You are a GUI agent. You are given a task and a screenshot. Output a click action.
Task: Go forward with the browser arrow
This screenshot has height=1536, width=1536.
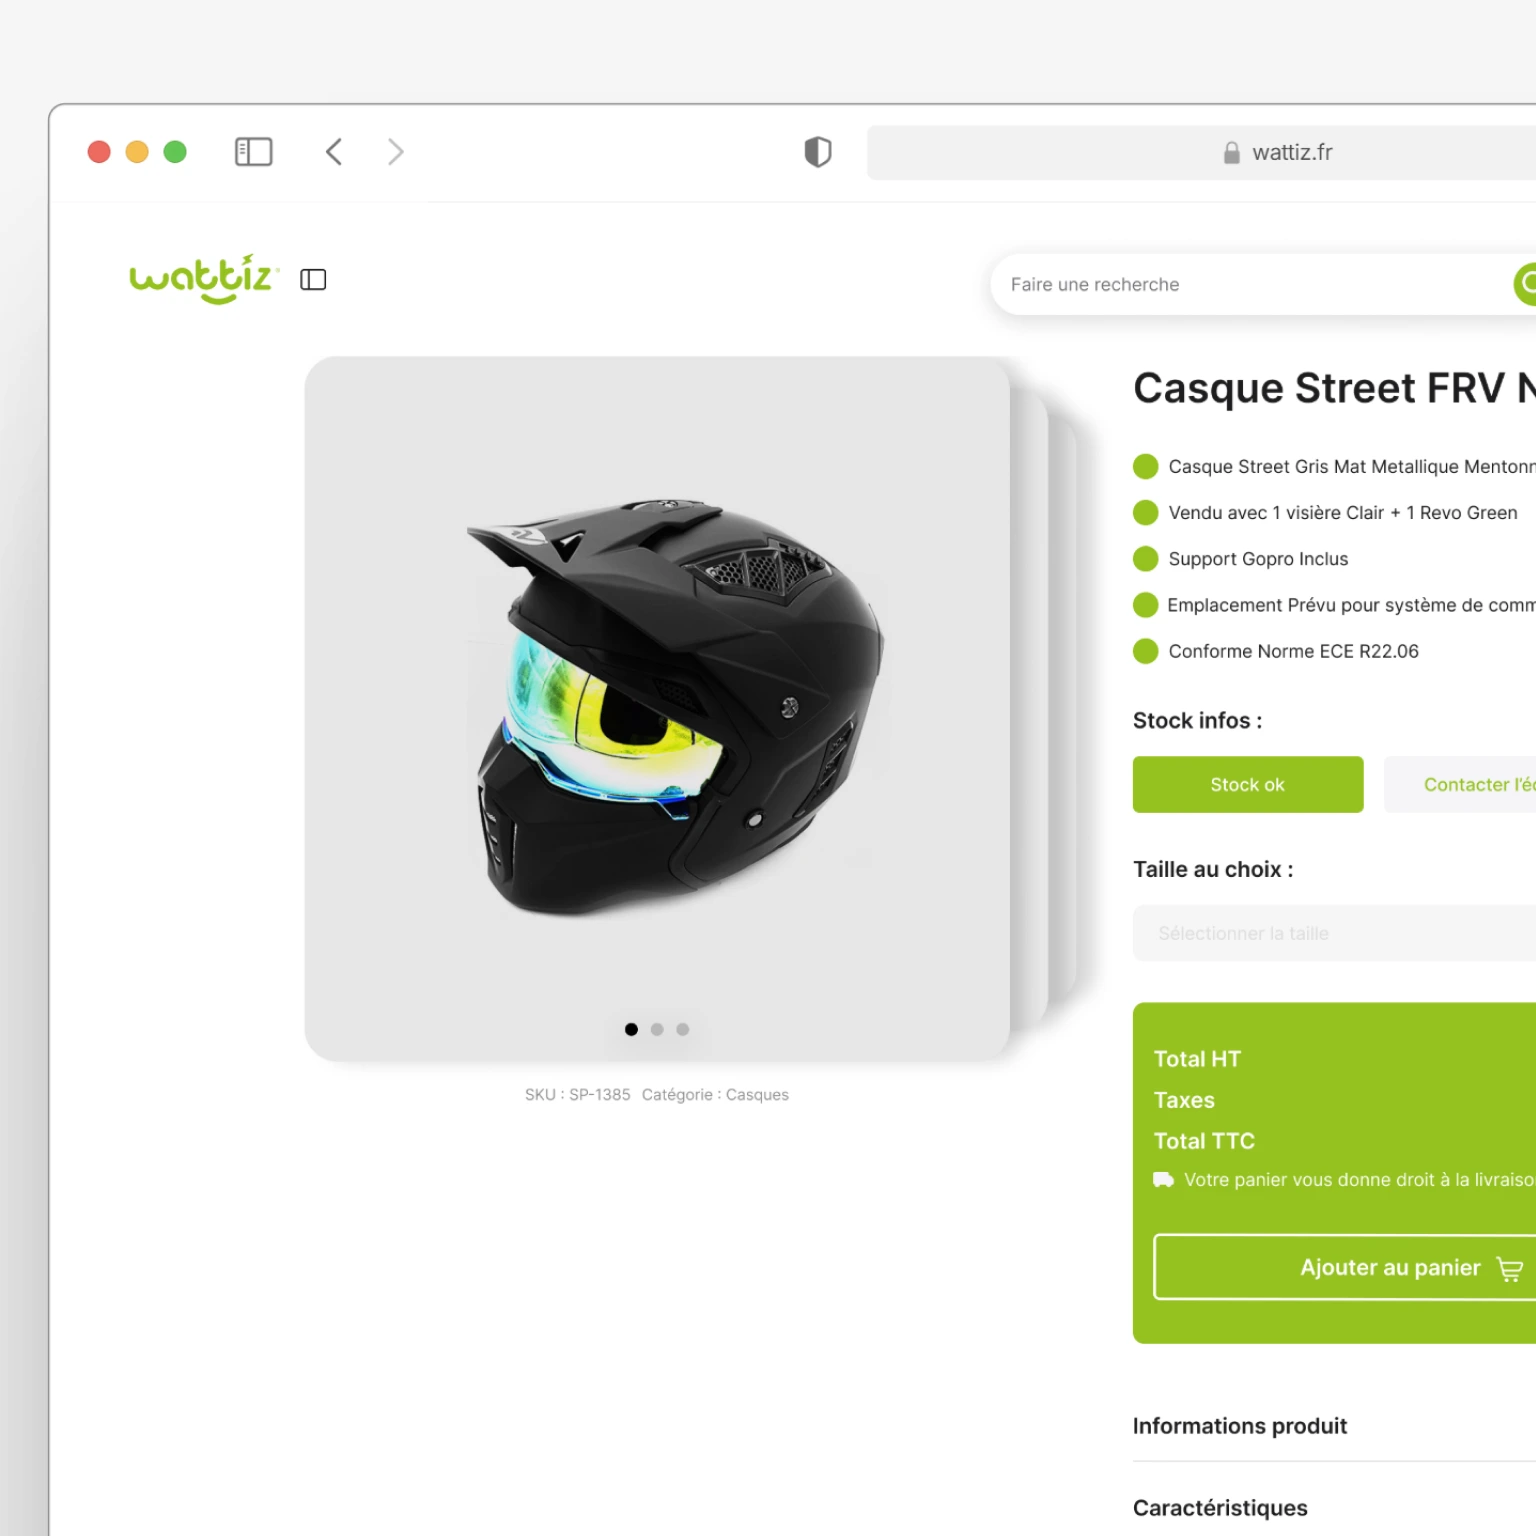pos(396,152)
